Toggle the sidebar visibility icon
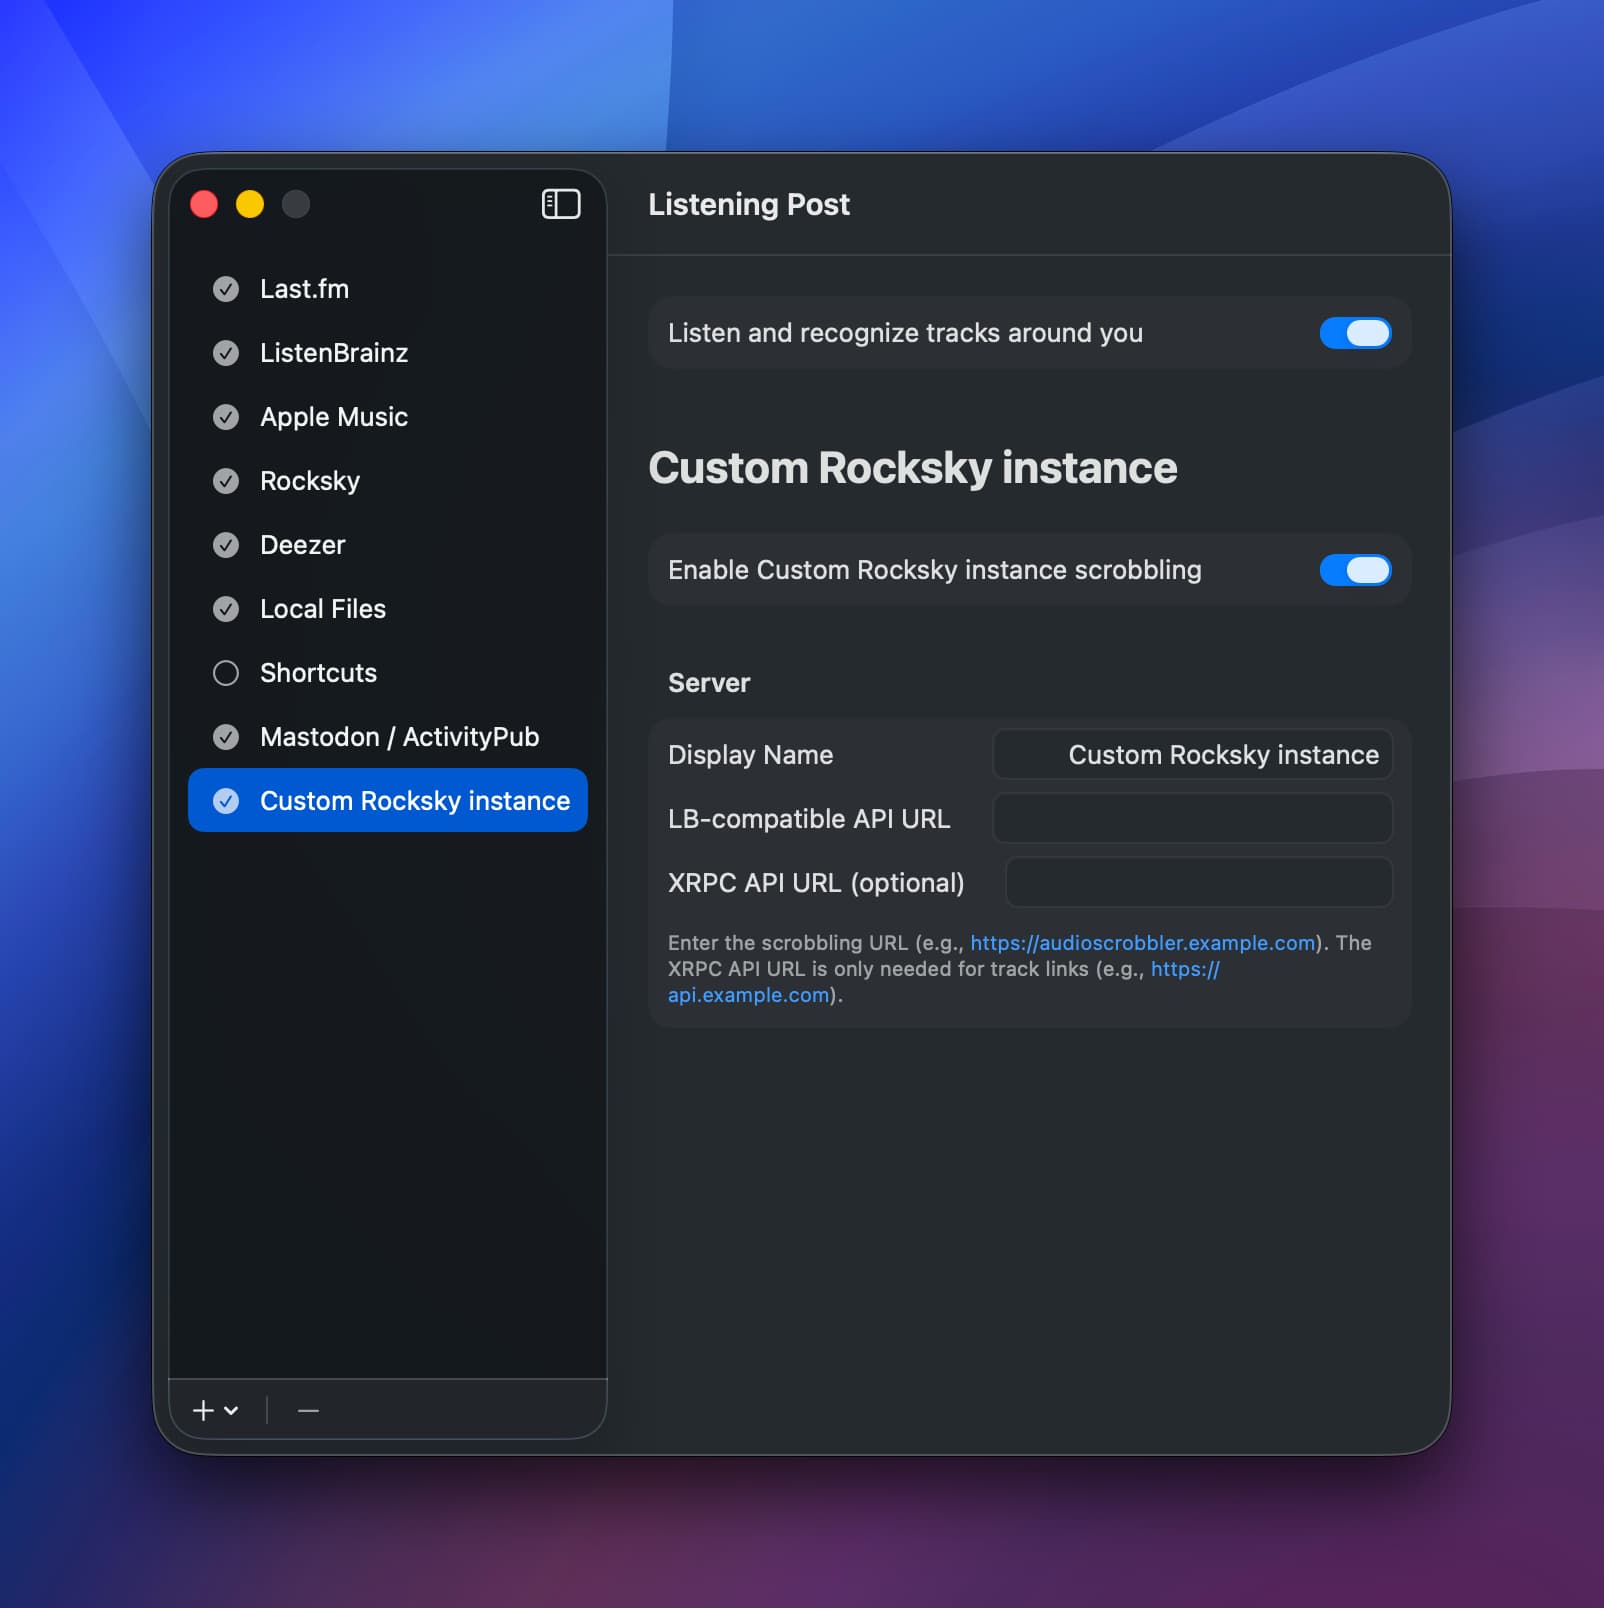The height and width of the screenshot is (1608, 1604). point(560,204)
